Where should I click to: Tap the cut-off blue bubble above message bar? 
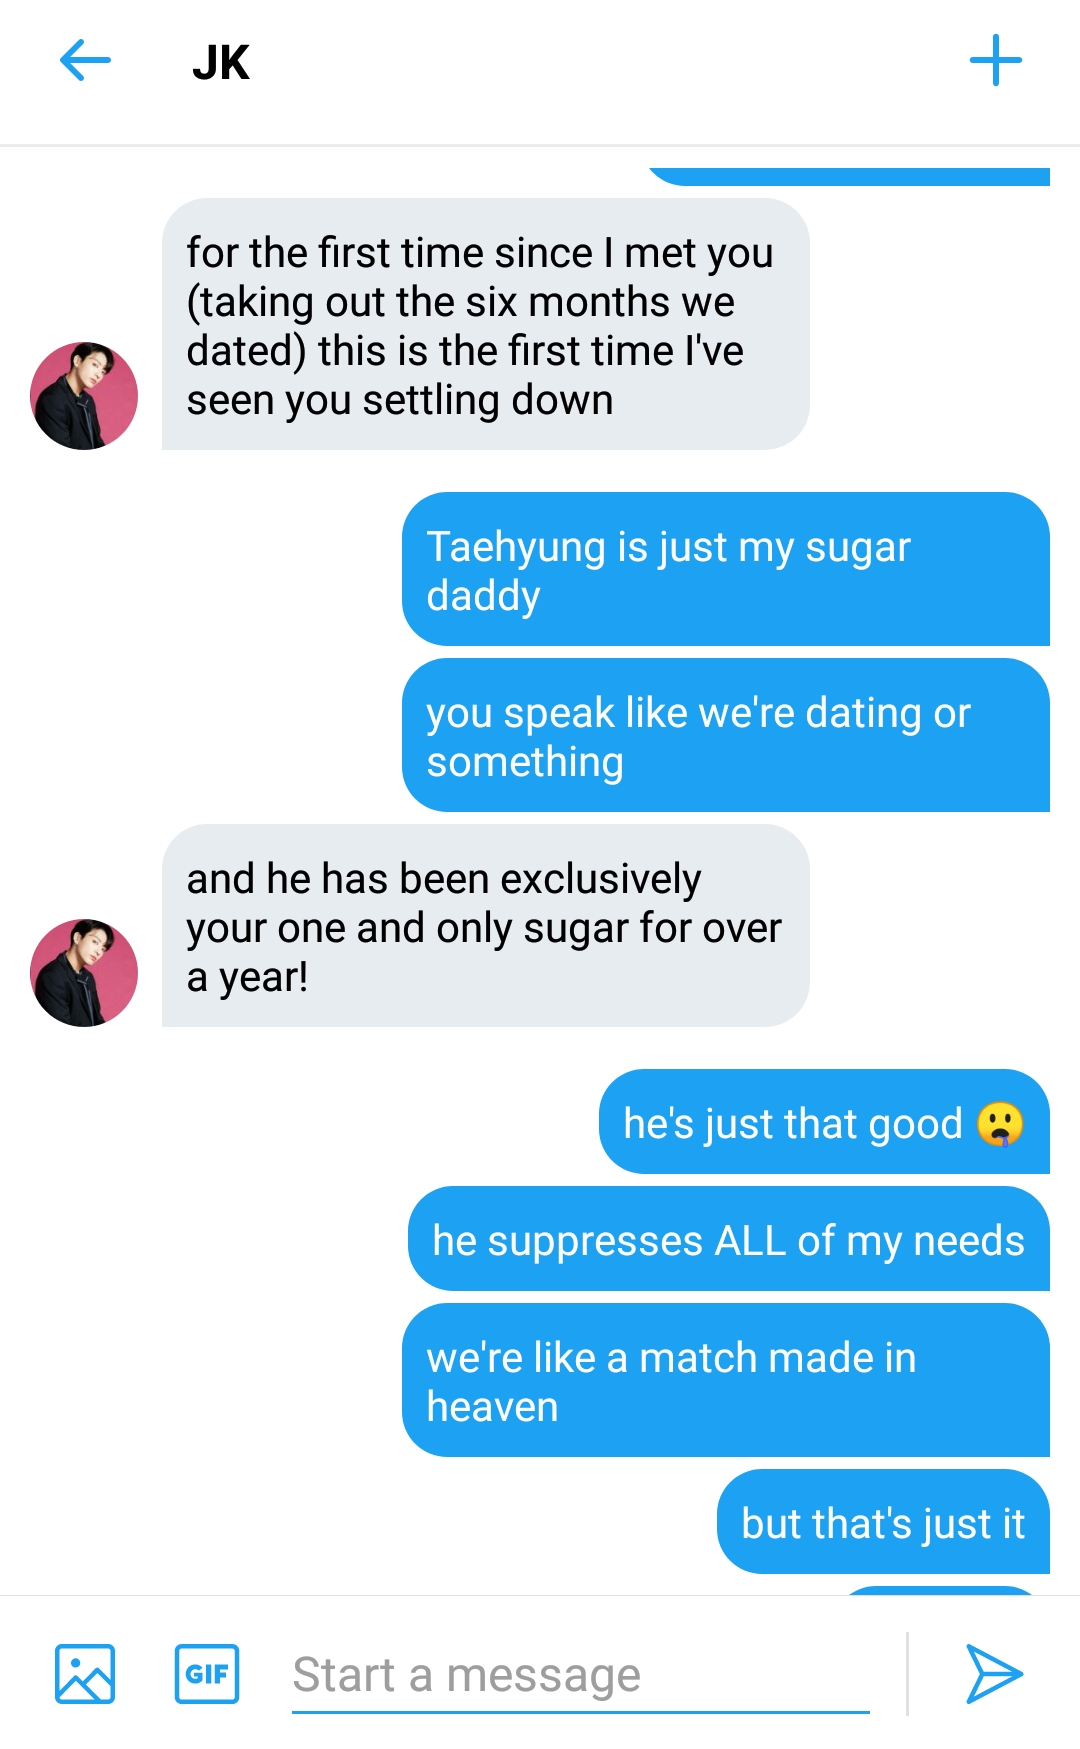[x=940, y=1590]
